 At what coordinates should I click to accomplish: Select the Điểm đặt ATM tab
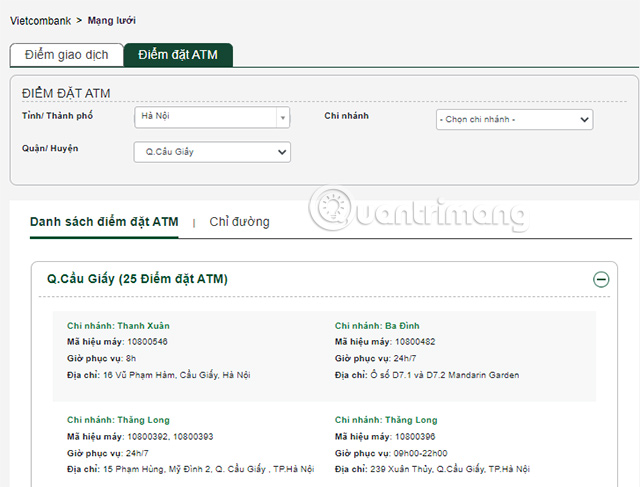[x=178, y=55]
